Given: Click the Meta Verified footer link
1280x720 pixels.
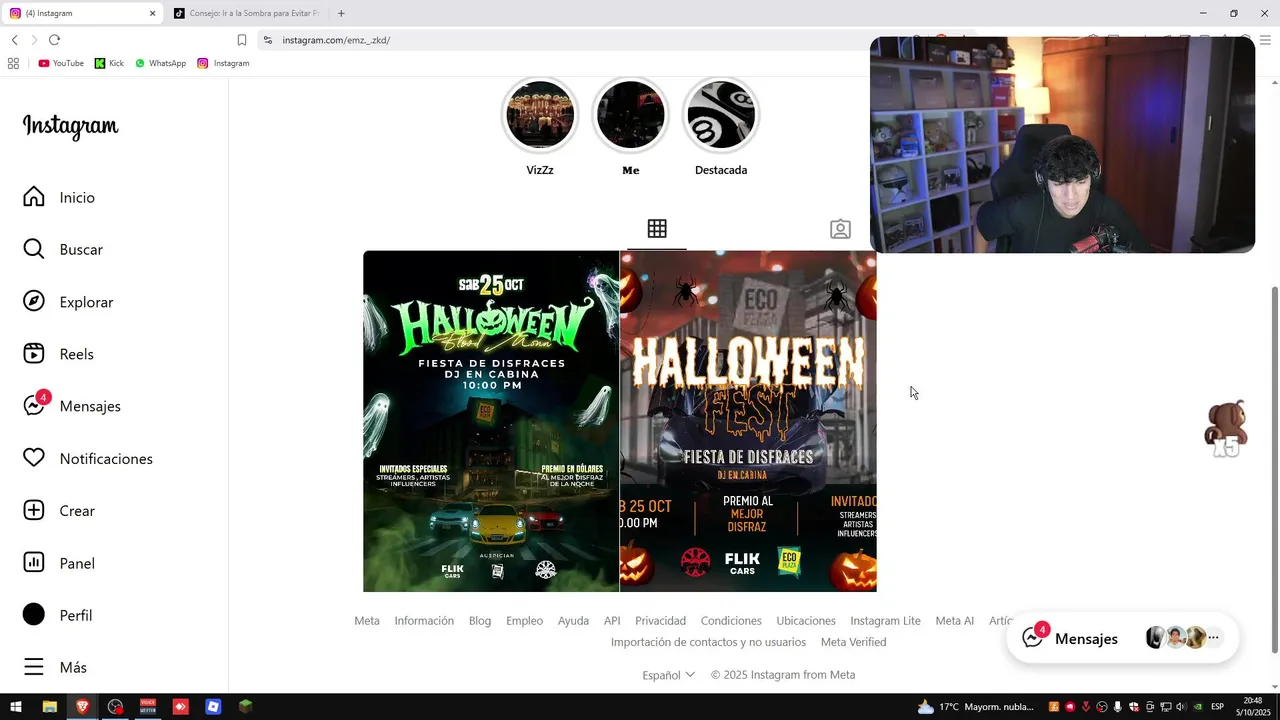Looking at the screenshot, I should pos(853,642).
